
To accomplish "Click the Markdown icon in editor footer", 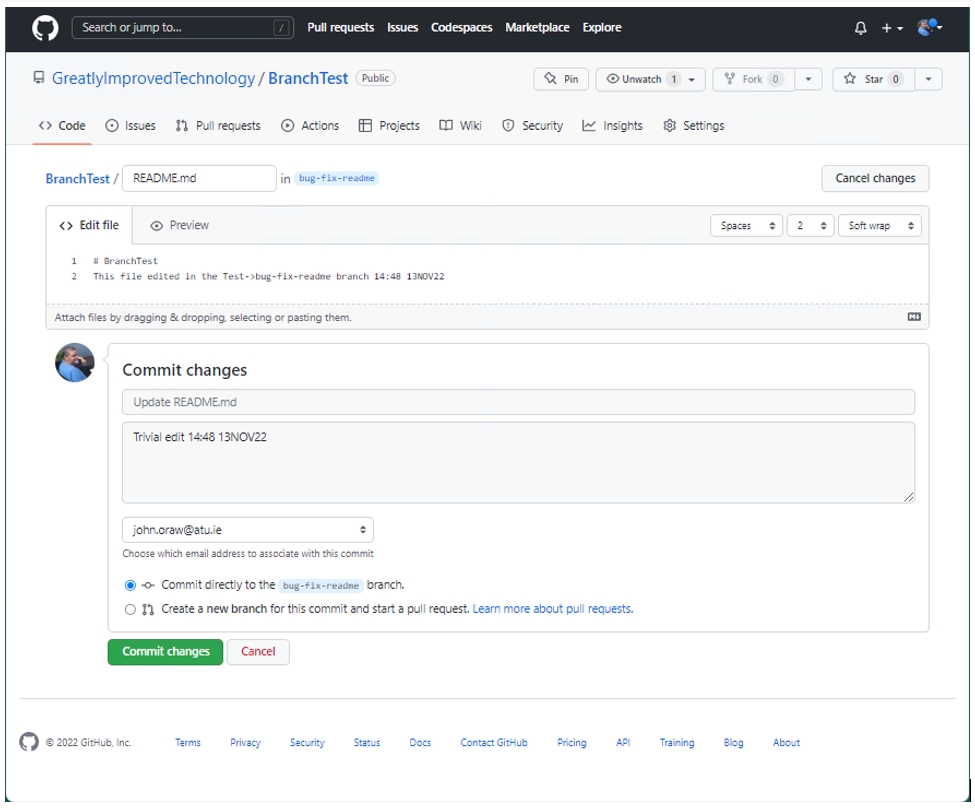I will click(x=913, y=317).
